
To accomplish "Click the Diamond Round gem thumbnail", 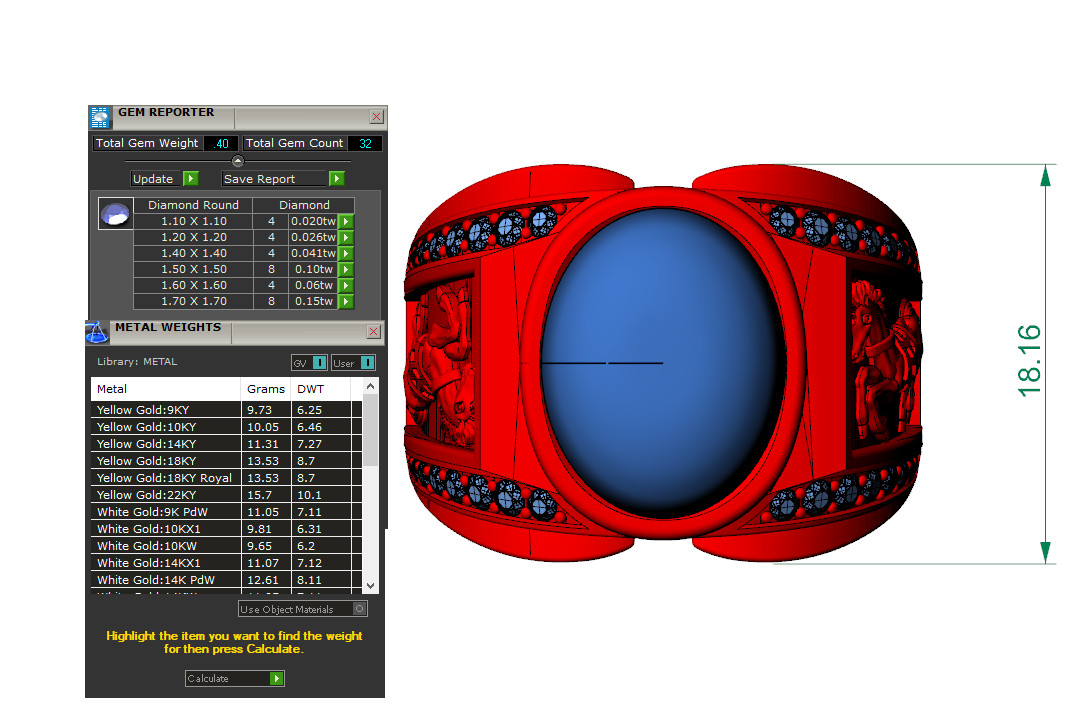I will pyautogui.click(x=115, y=215).
